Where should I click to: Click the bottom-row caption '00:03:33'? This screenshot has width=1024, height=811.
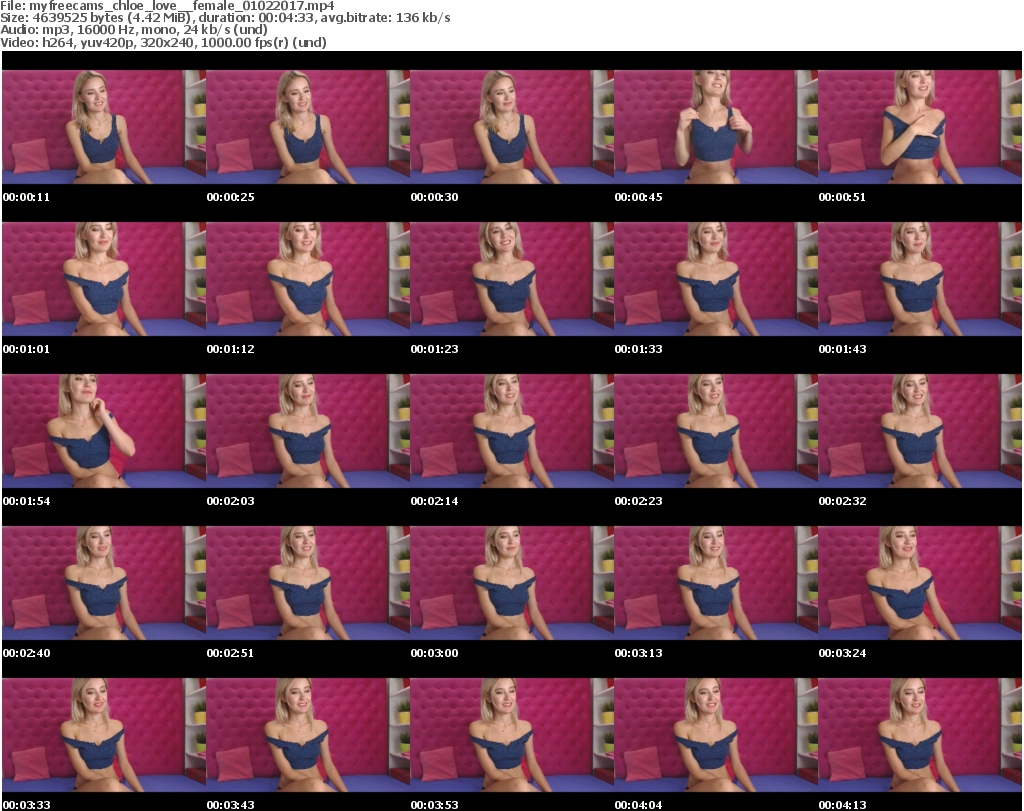pyautogui.click(x=26, y=805)
